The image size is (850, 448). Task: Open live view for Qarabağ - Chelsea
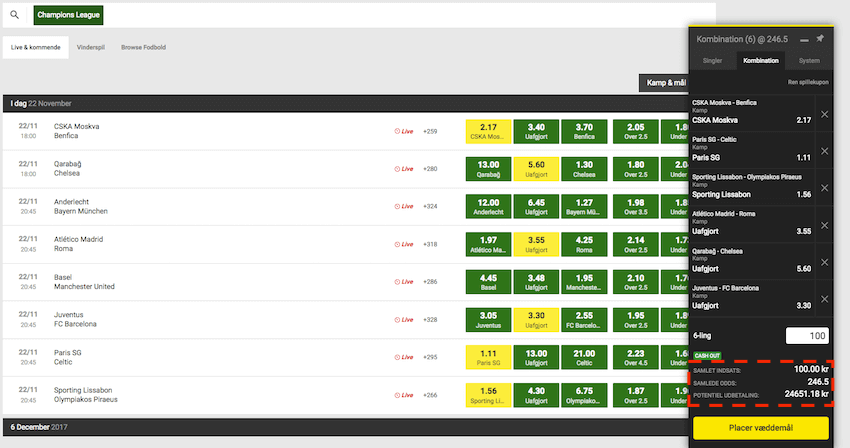(x=404, y=169)
